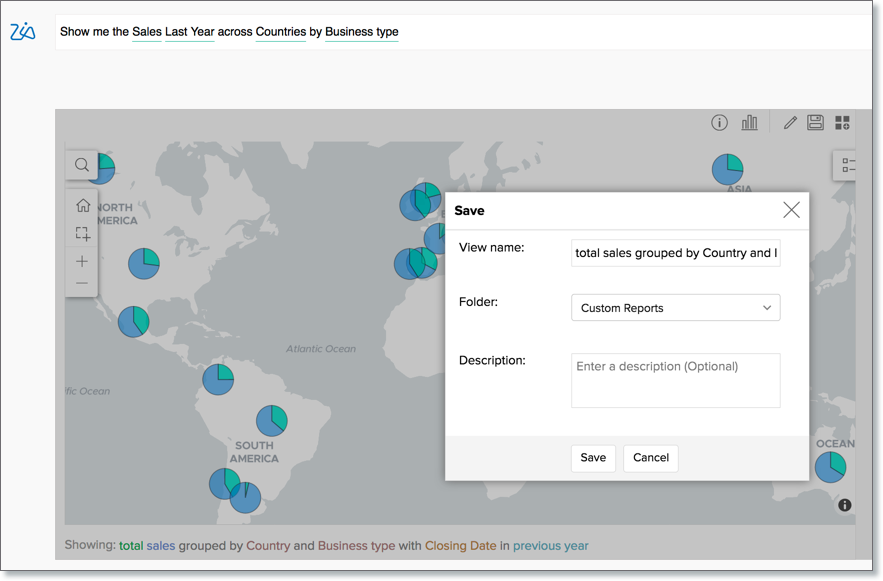This screenshot has height=581, width=883.
Task: Click inside the View name field
Action: pyautogui.click(x=675, y=252)
